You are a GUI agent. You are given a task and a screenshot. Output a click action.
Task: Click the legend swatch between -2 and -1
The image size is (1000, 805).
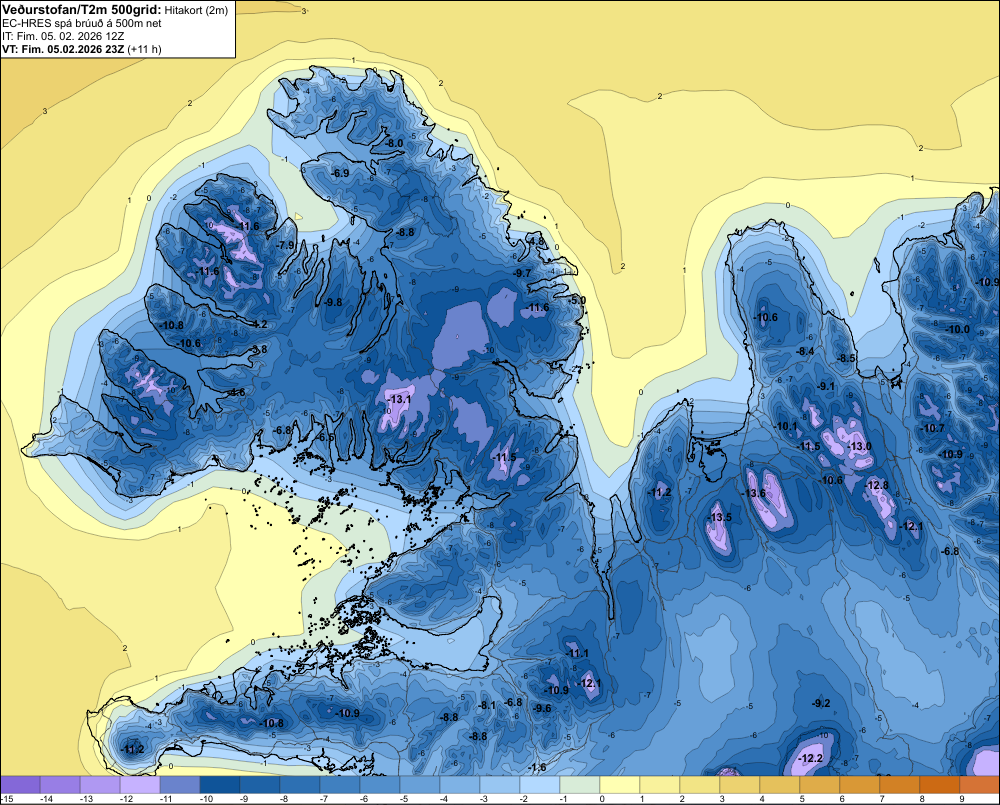point(540,784)
